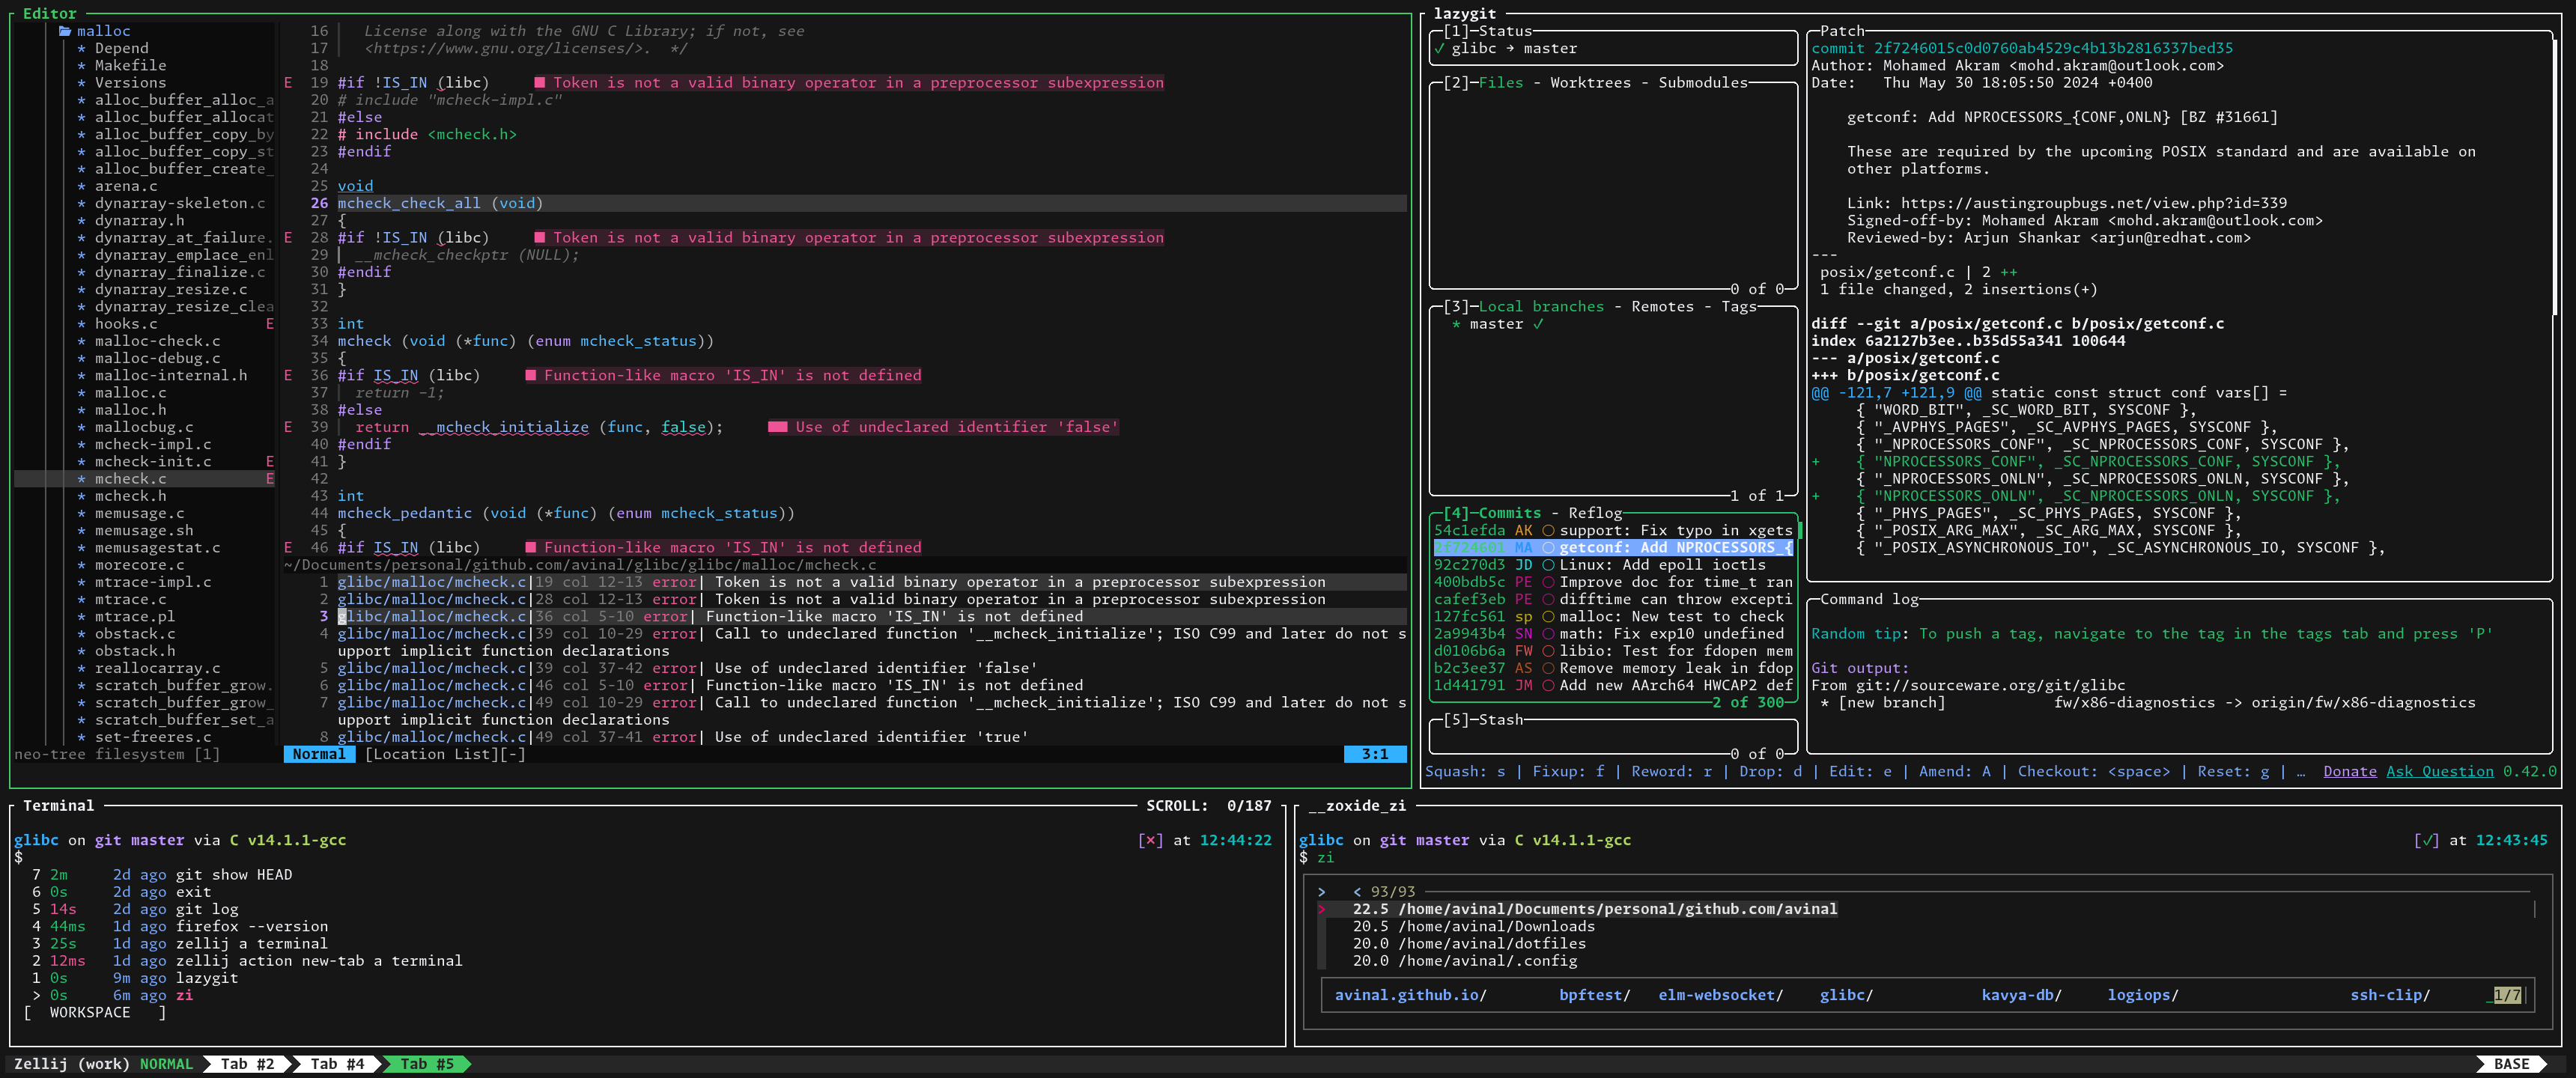This screenshot has width=2576, height=1078.
Task: Select commit b2c3ee37 Remove memory leak
Action: pos(1613,668)
